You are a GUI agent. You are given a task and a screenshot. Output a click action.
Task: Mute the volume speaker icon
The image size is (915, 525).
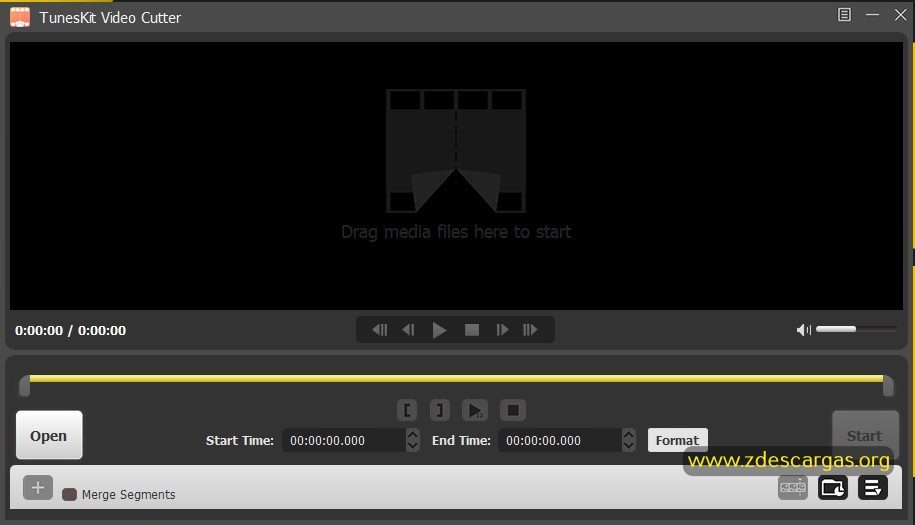tap(804, 330)
